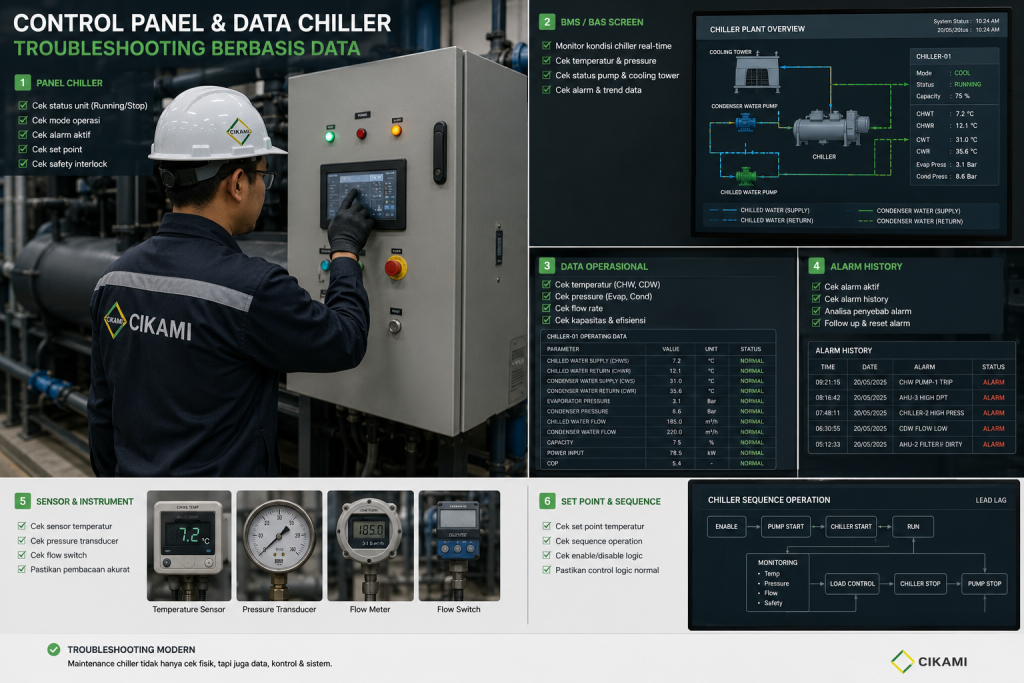The image size is (1024, 683).
Task: Click the black door handle on cabinet
Action: (x=440, y=152)
